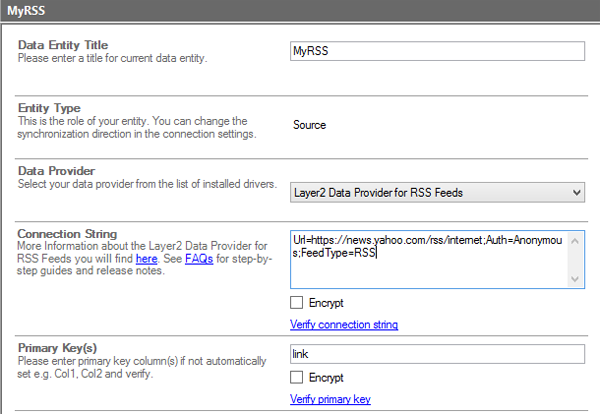
Task: Select the "Source" entity type value text
Action: point(309,125)
